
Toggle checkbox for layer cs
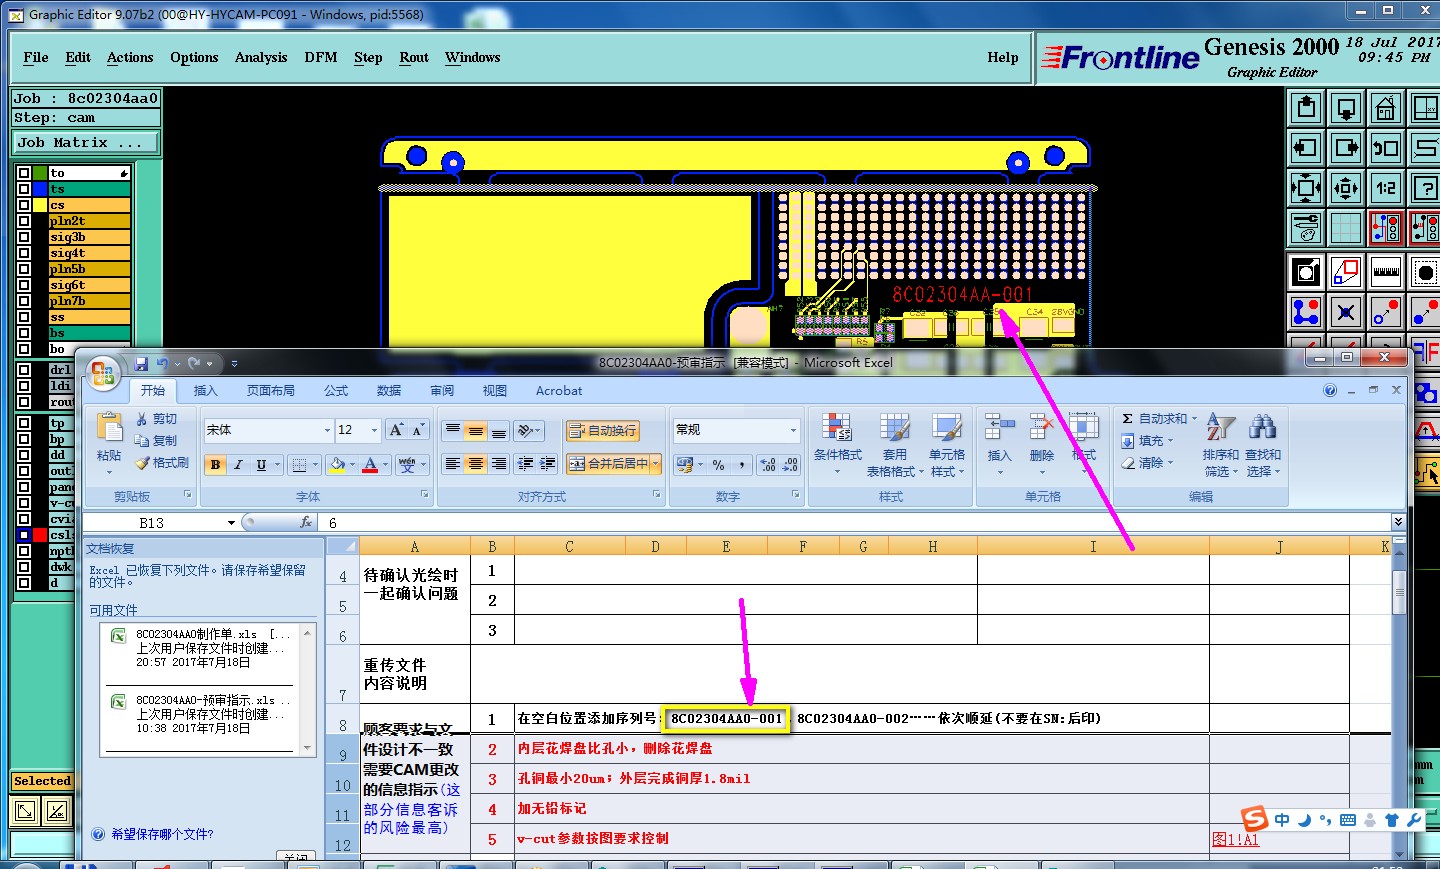click(24, 205)
